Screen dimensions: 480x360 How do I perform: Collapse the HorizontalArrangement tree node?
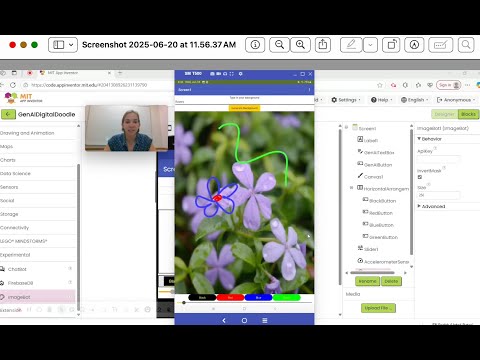351,188
